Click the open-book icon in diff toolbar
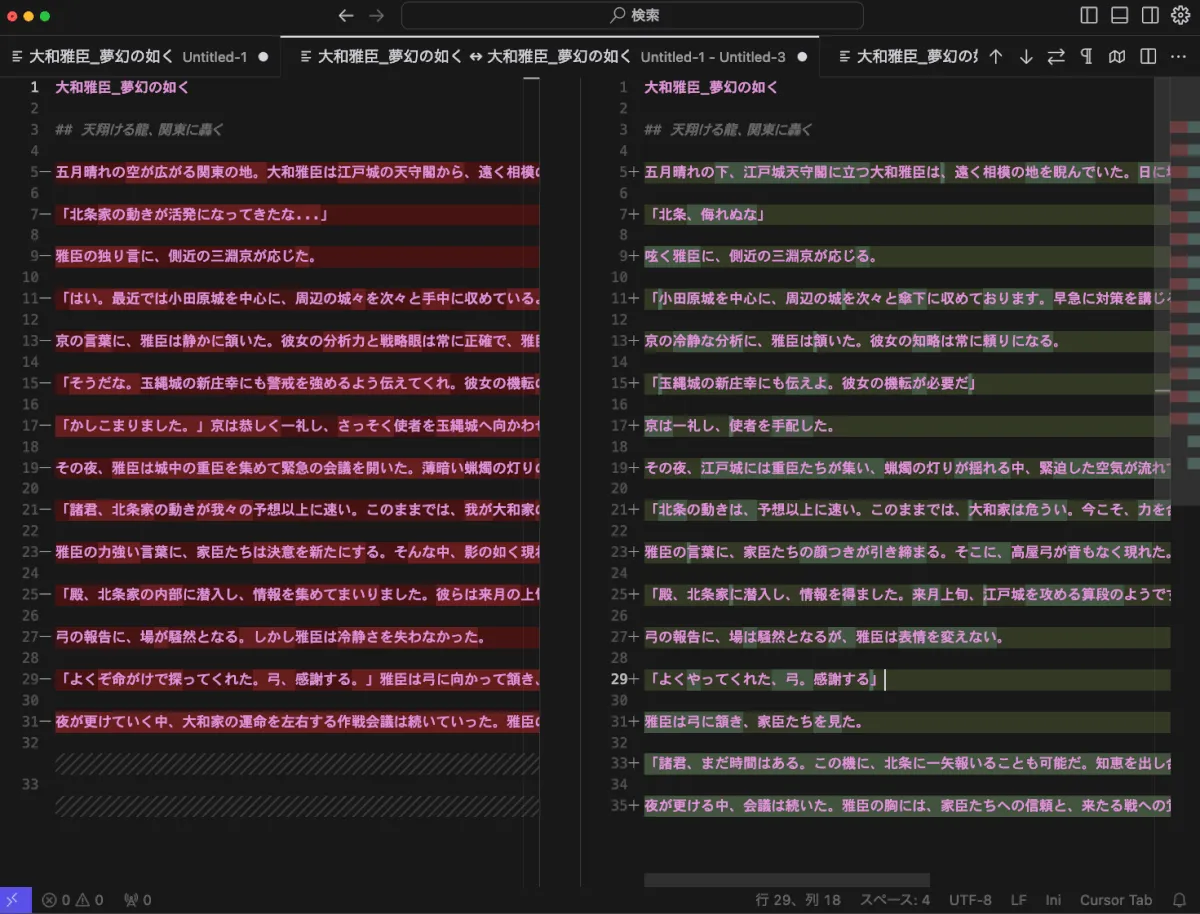The height and width of the screenshot is (914, 1200). [1117, 57]
